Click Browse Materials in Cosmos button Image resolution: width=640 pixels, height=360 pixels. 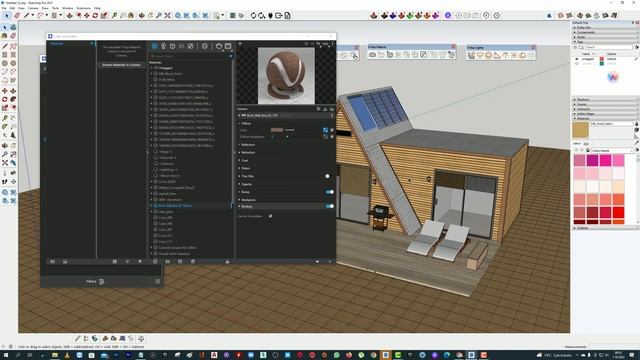click(122, 65)
